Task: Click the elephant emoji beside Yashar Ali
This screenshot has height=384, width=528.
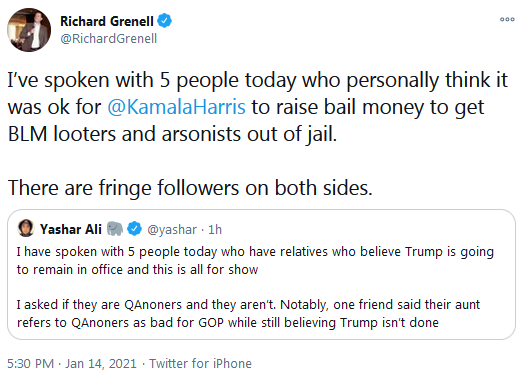Action: pos(115,229)
